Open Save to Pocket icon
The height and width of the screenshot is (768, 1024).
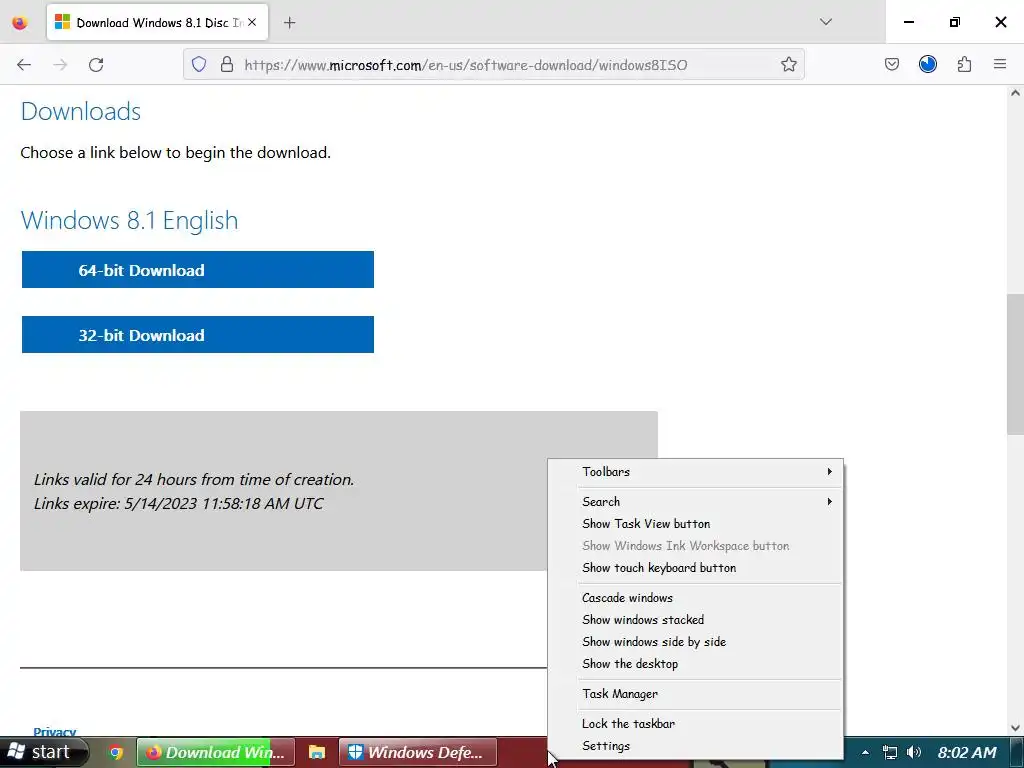click(891, 64)
